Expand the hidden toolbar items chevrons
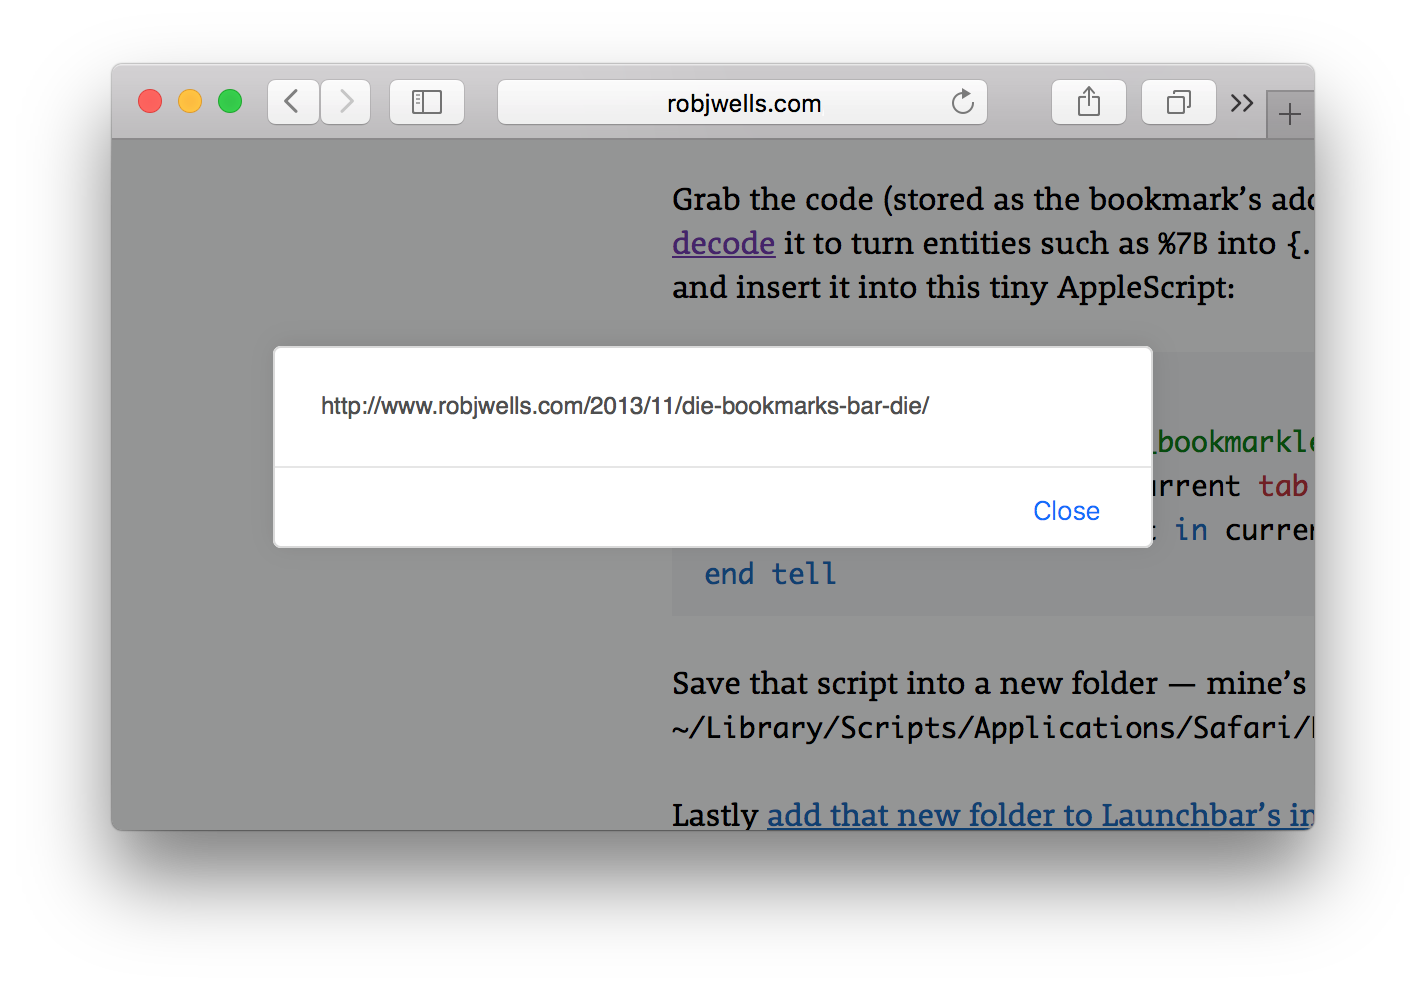 [x=1242, y=103]
